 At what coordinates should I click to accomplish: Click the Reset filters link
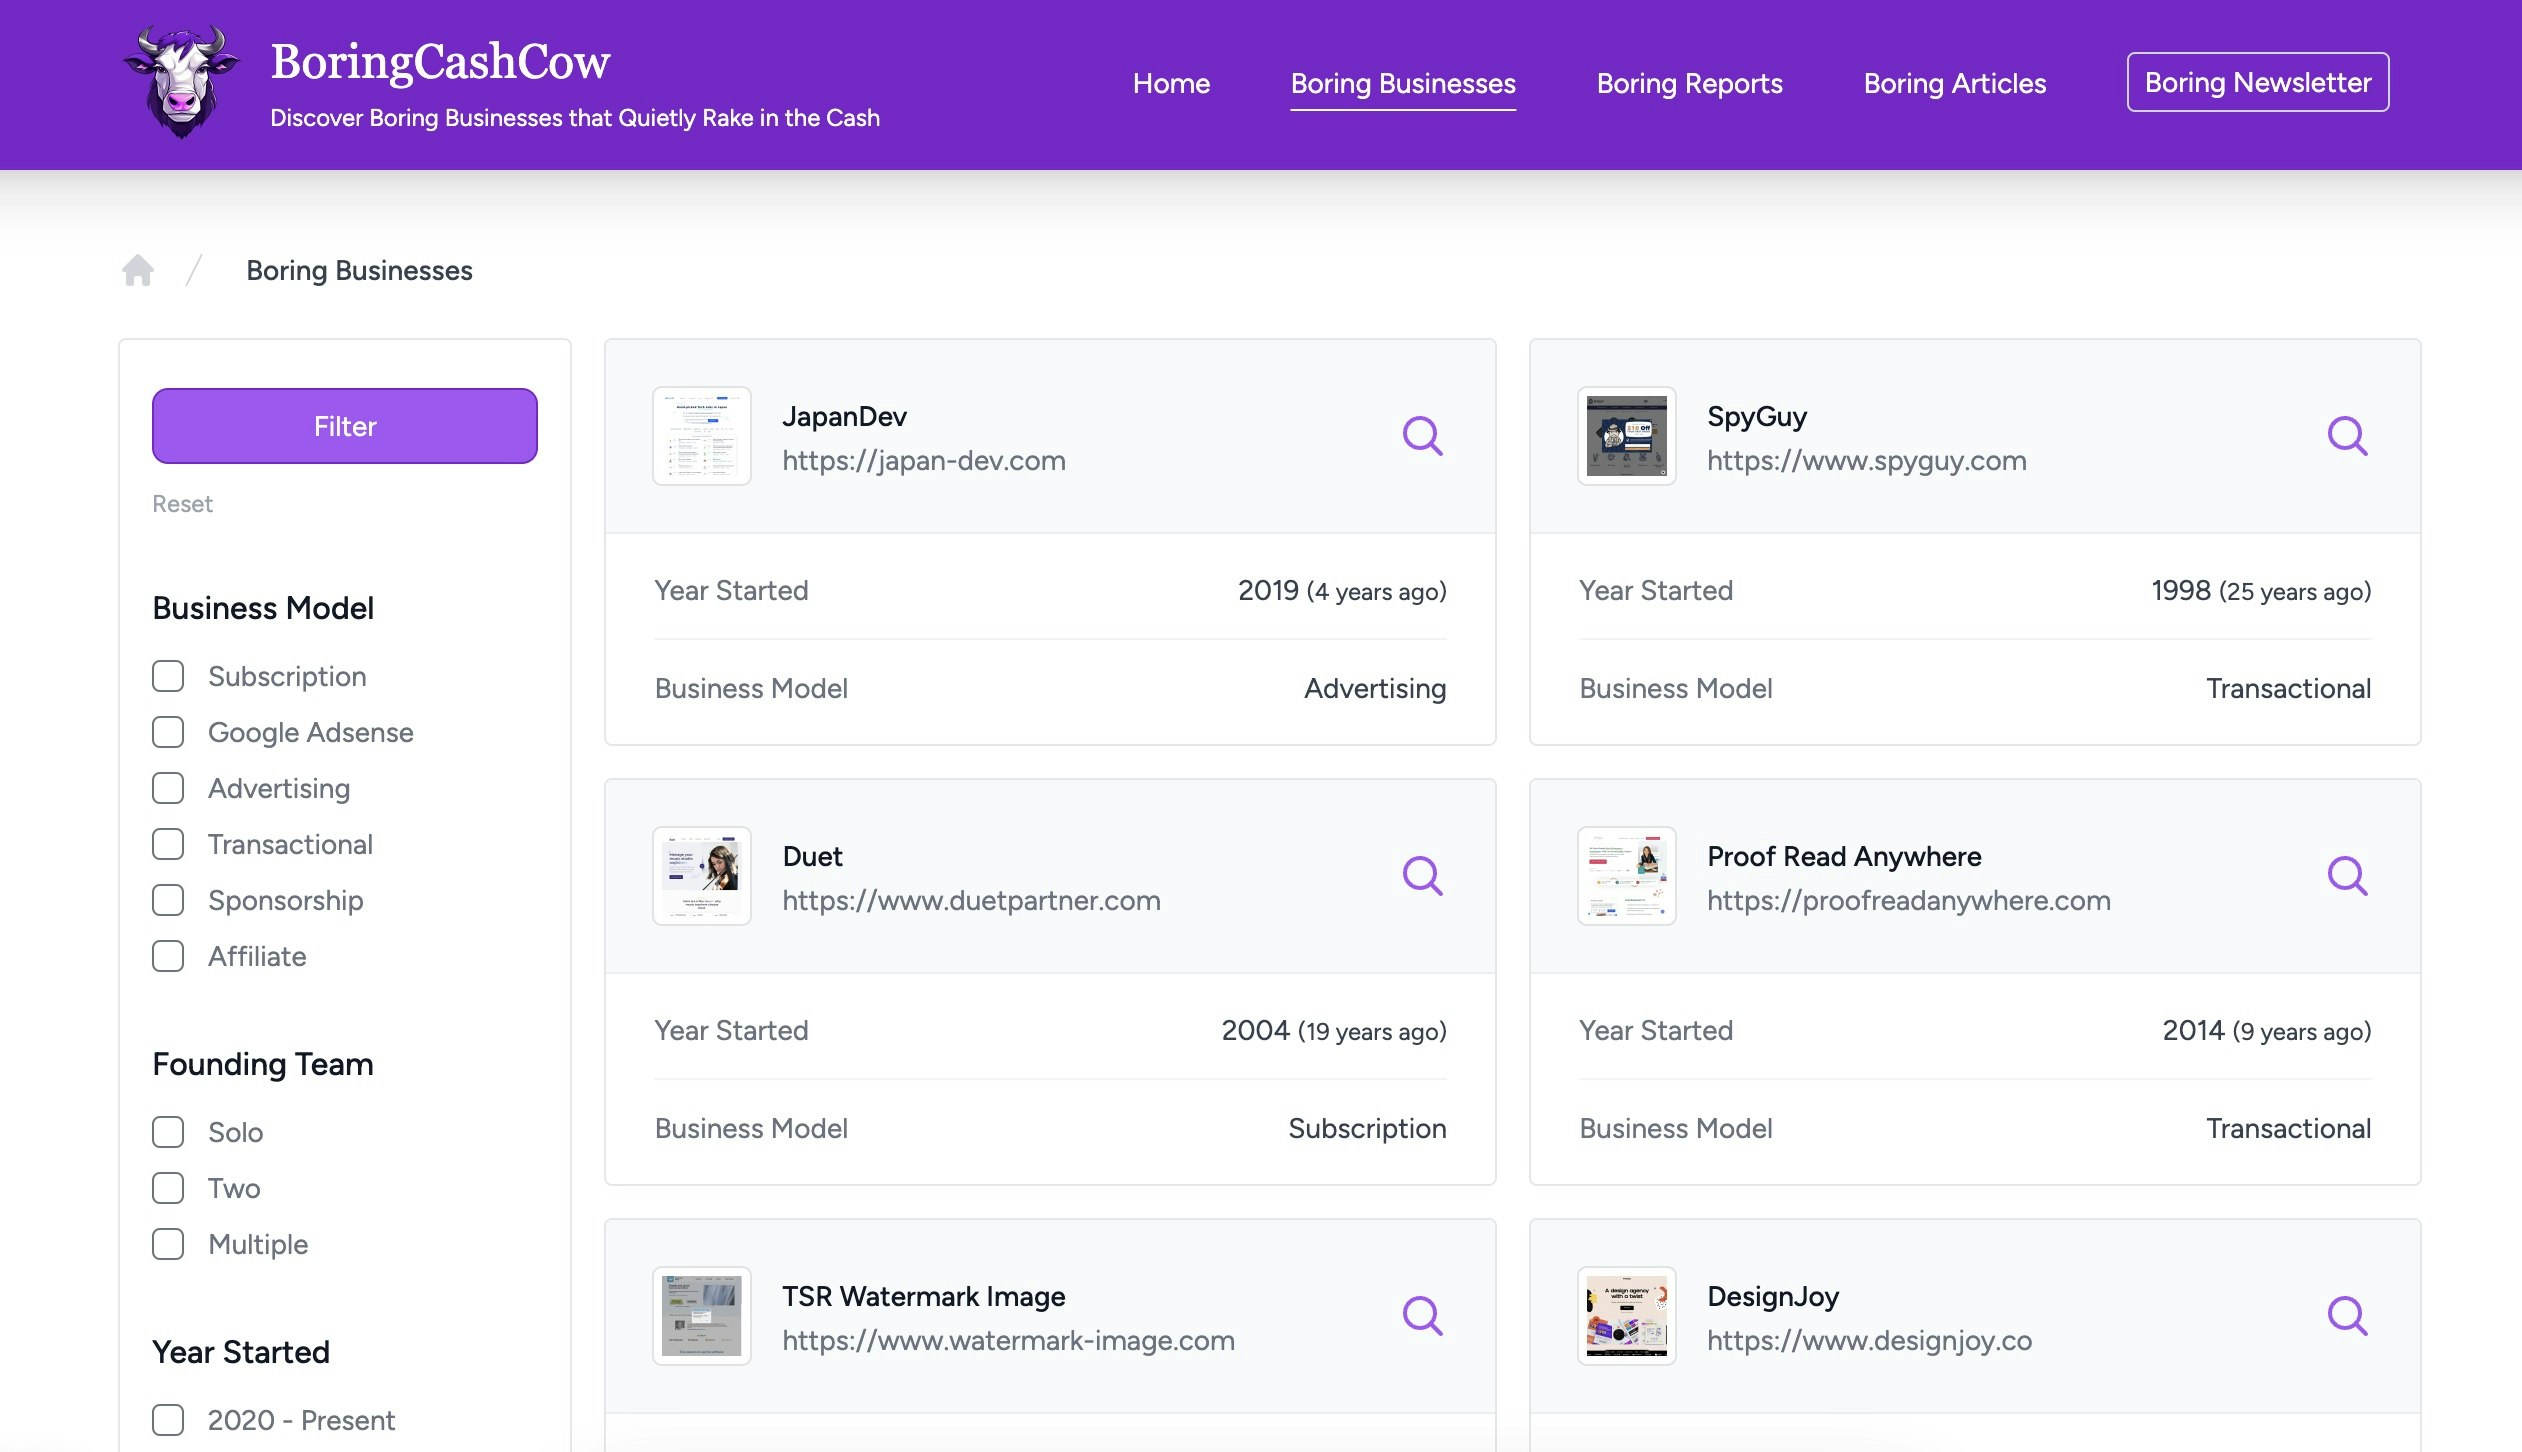[x=182, y=504]
